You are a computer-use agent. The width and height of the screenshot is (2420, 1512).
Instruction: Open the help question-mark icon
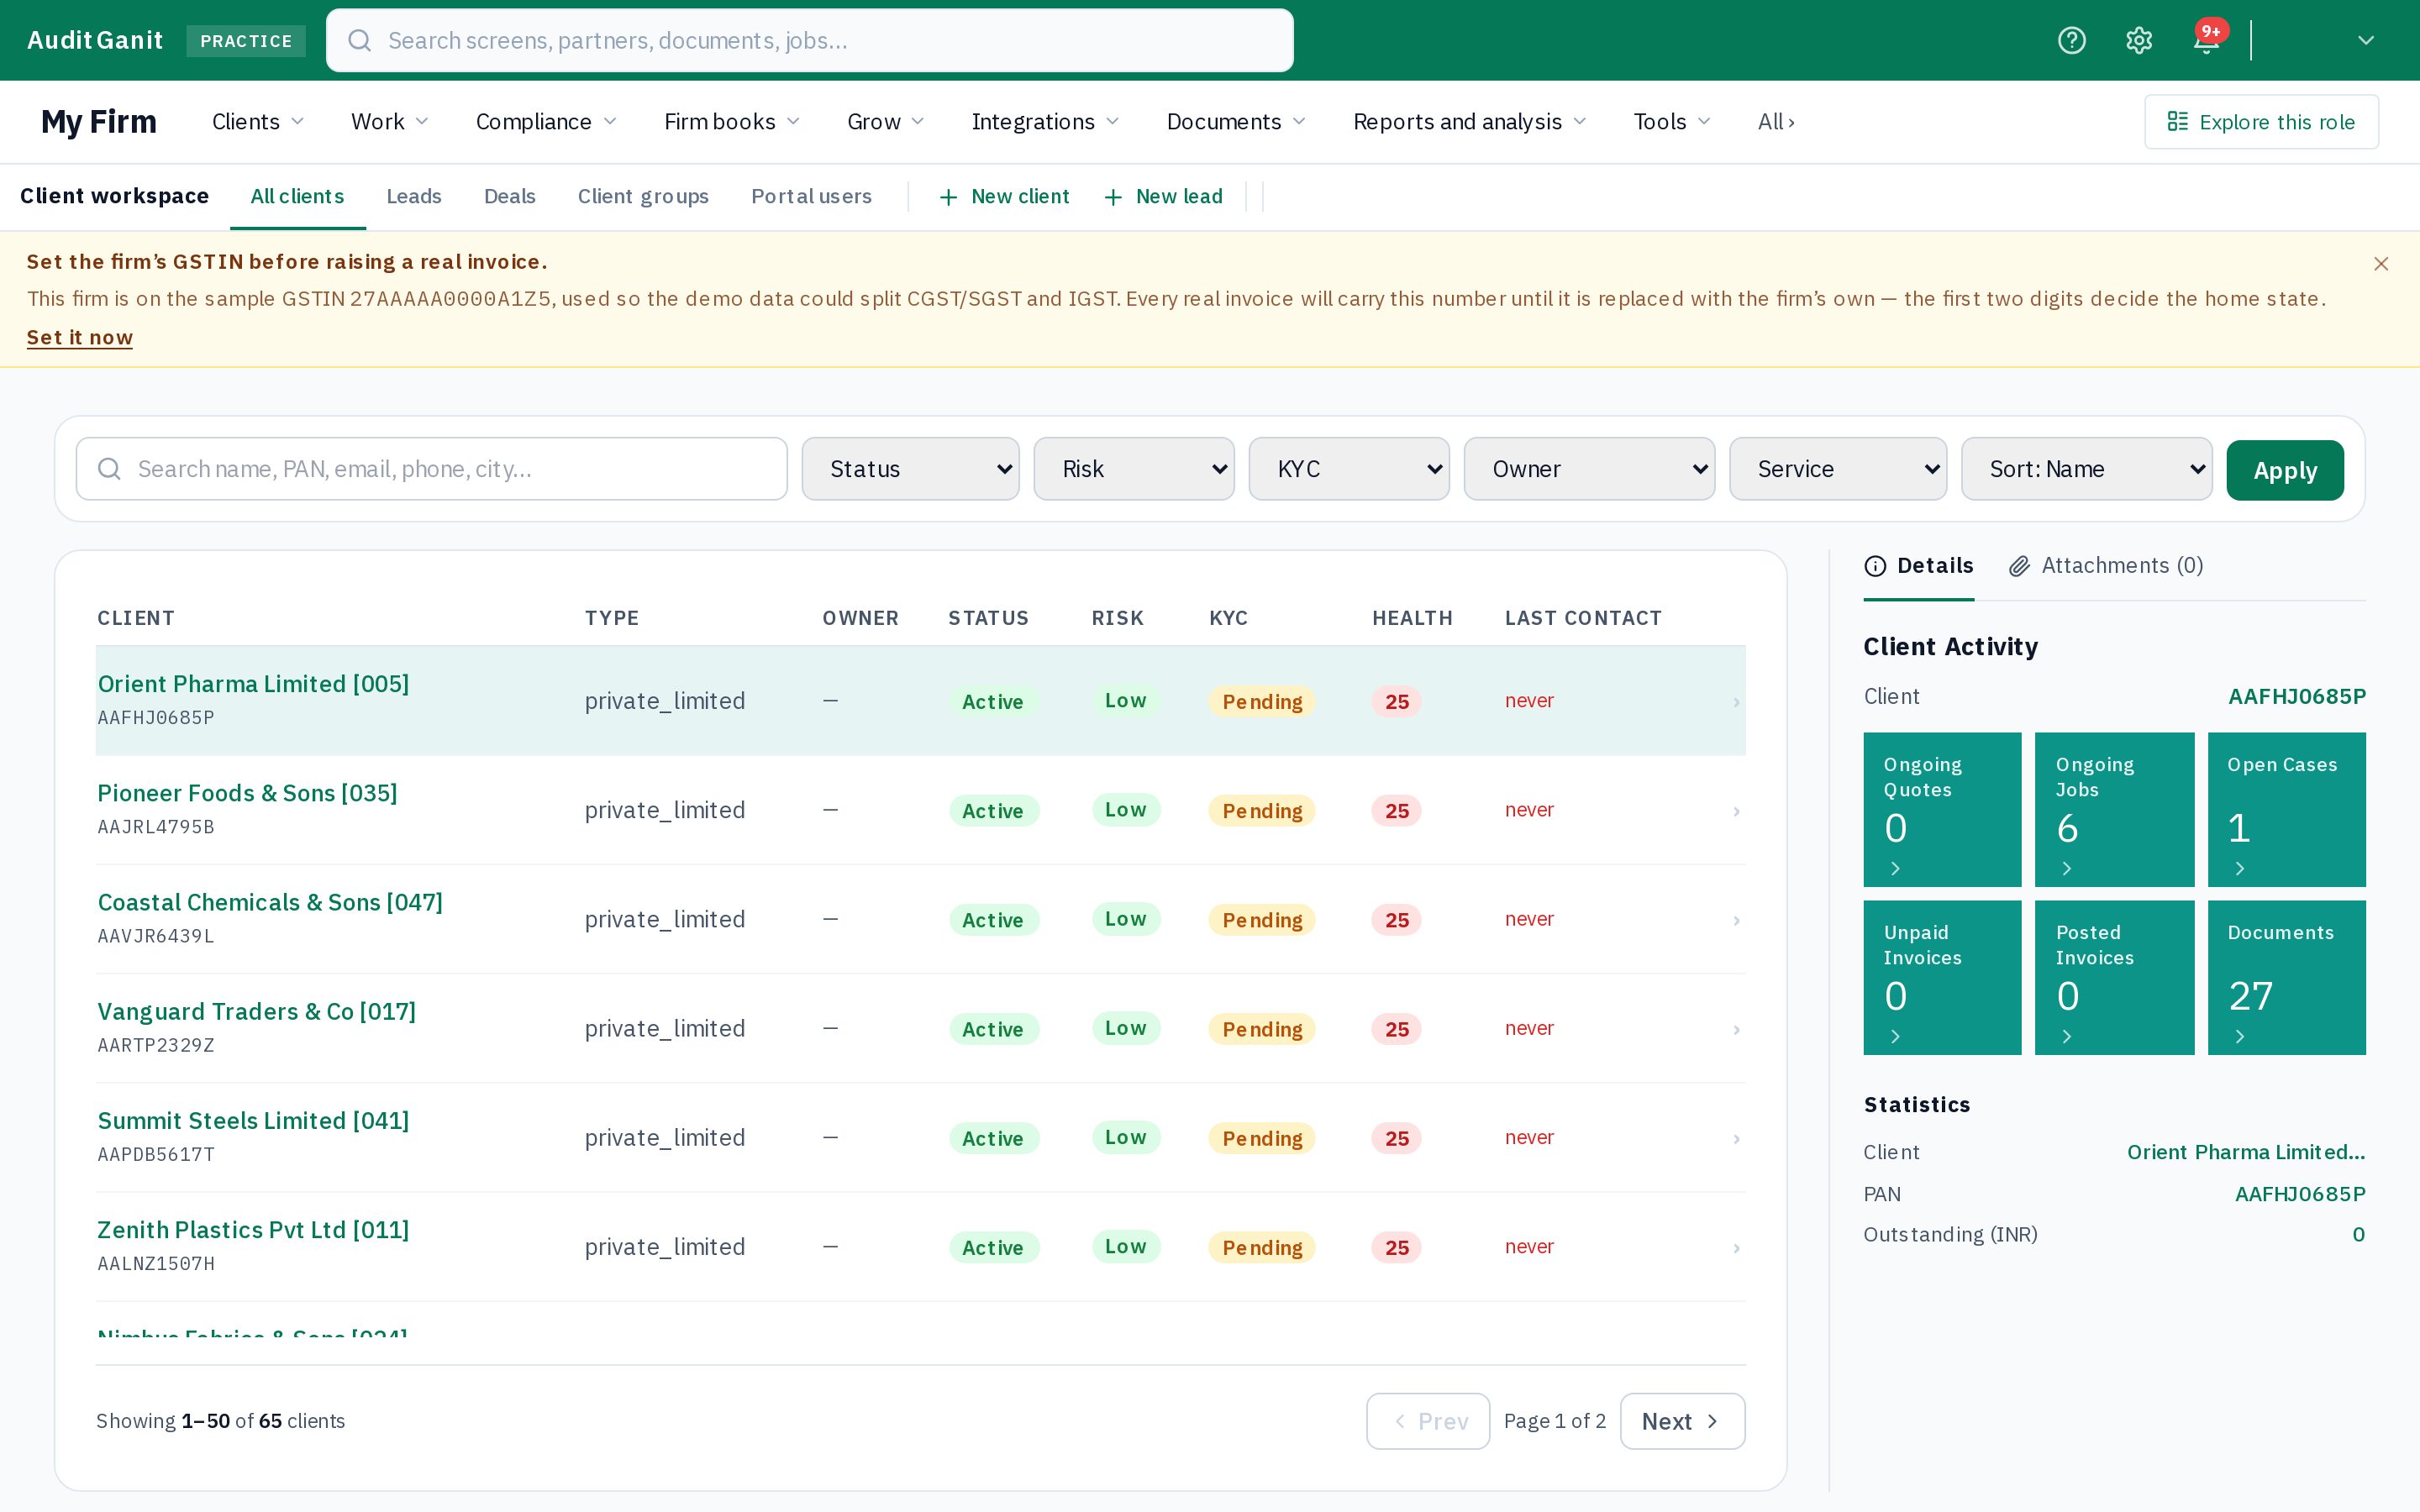(x=2071, y=40)
